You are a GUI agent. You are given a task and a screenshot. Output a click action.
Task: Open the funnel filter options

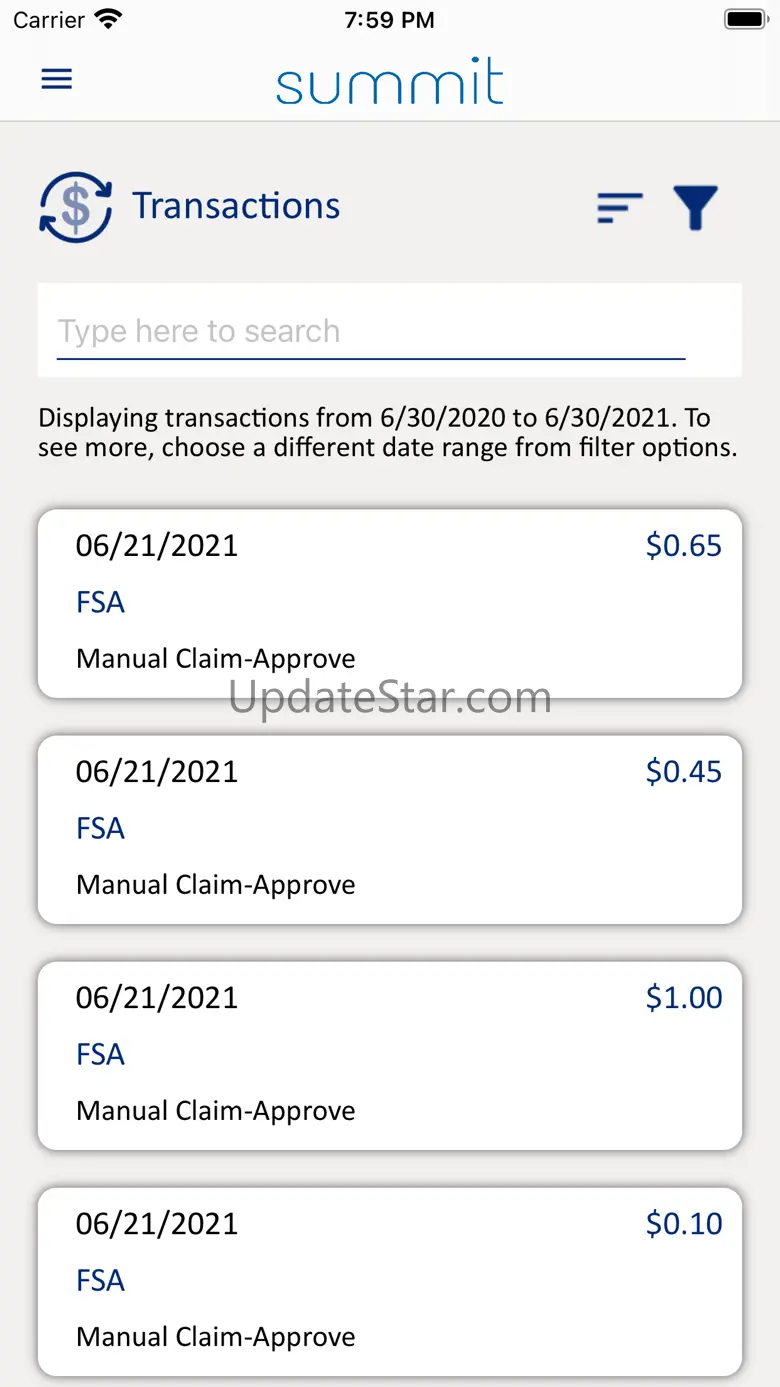click(696, 208)
